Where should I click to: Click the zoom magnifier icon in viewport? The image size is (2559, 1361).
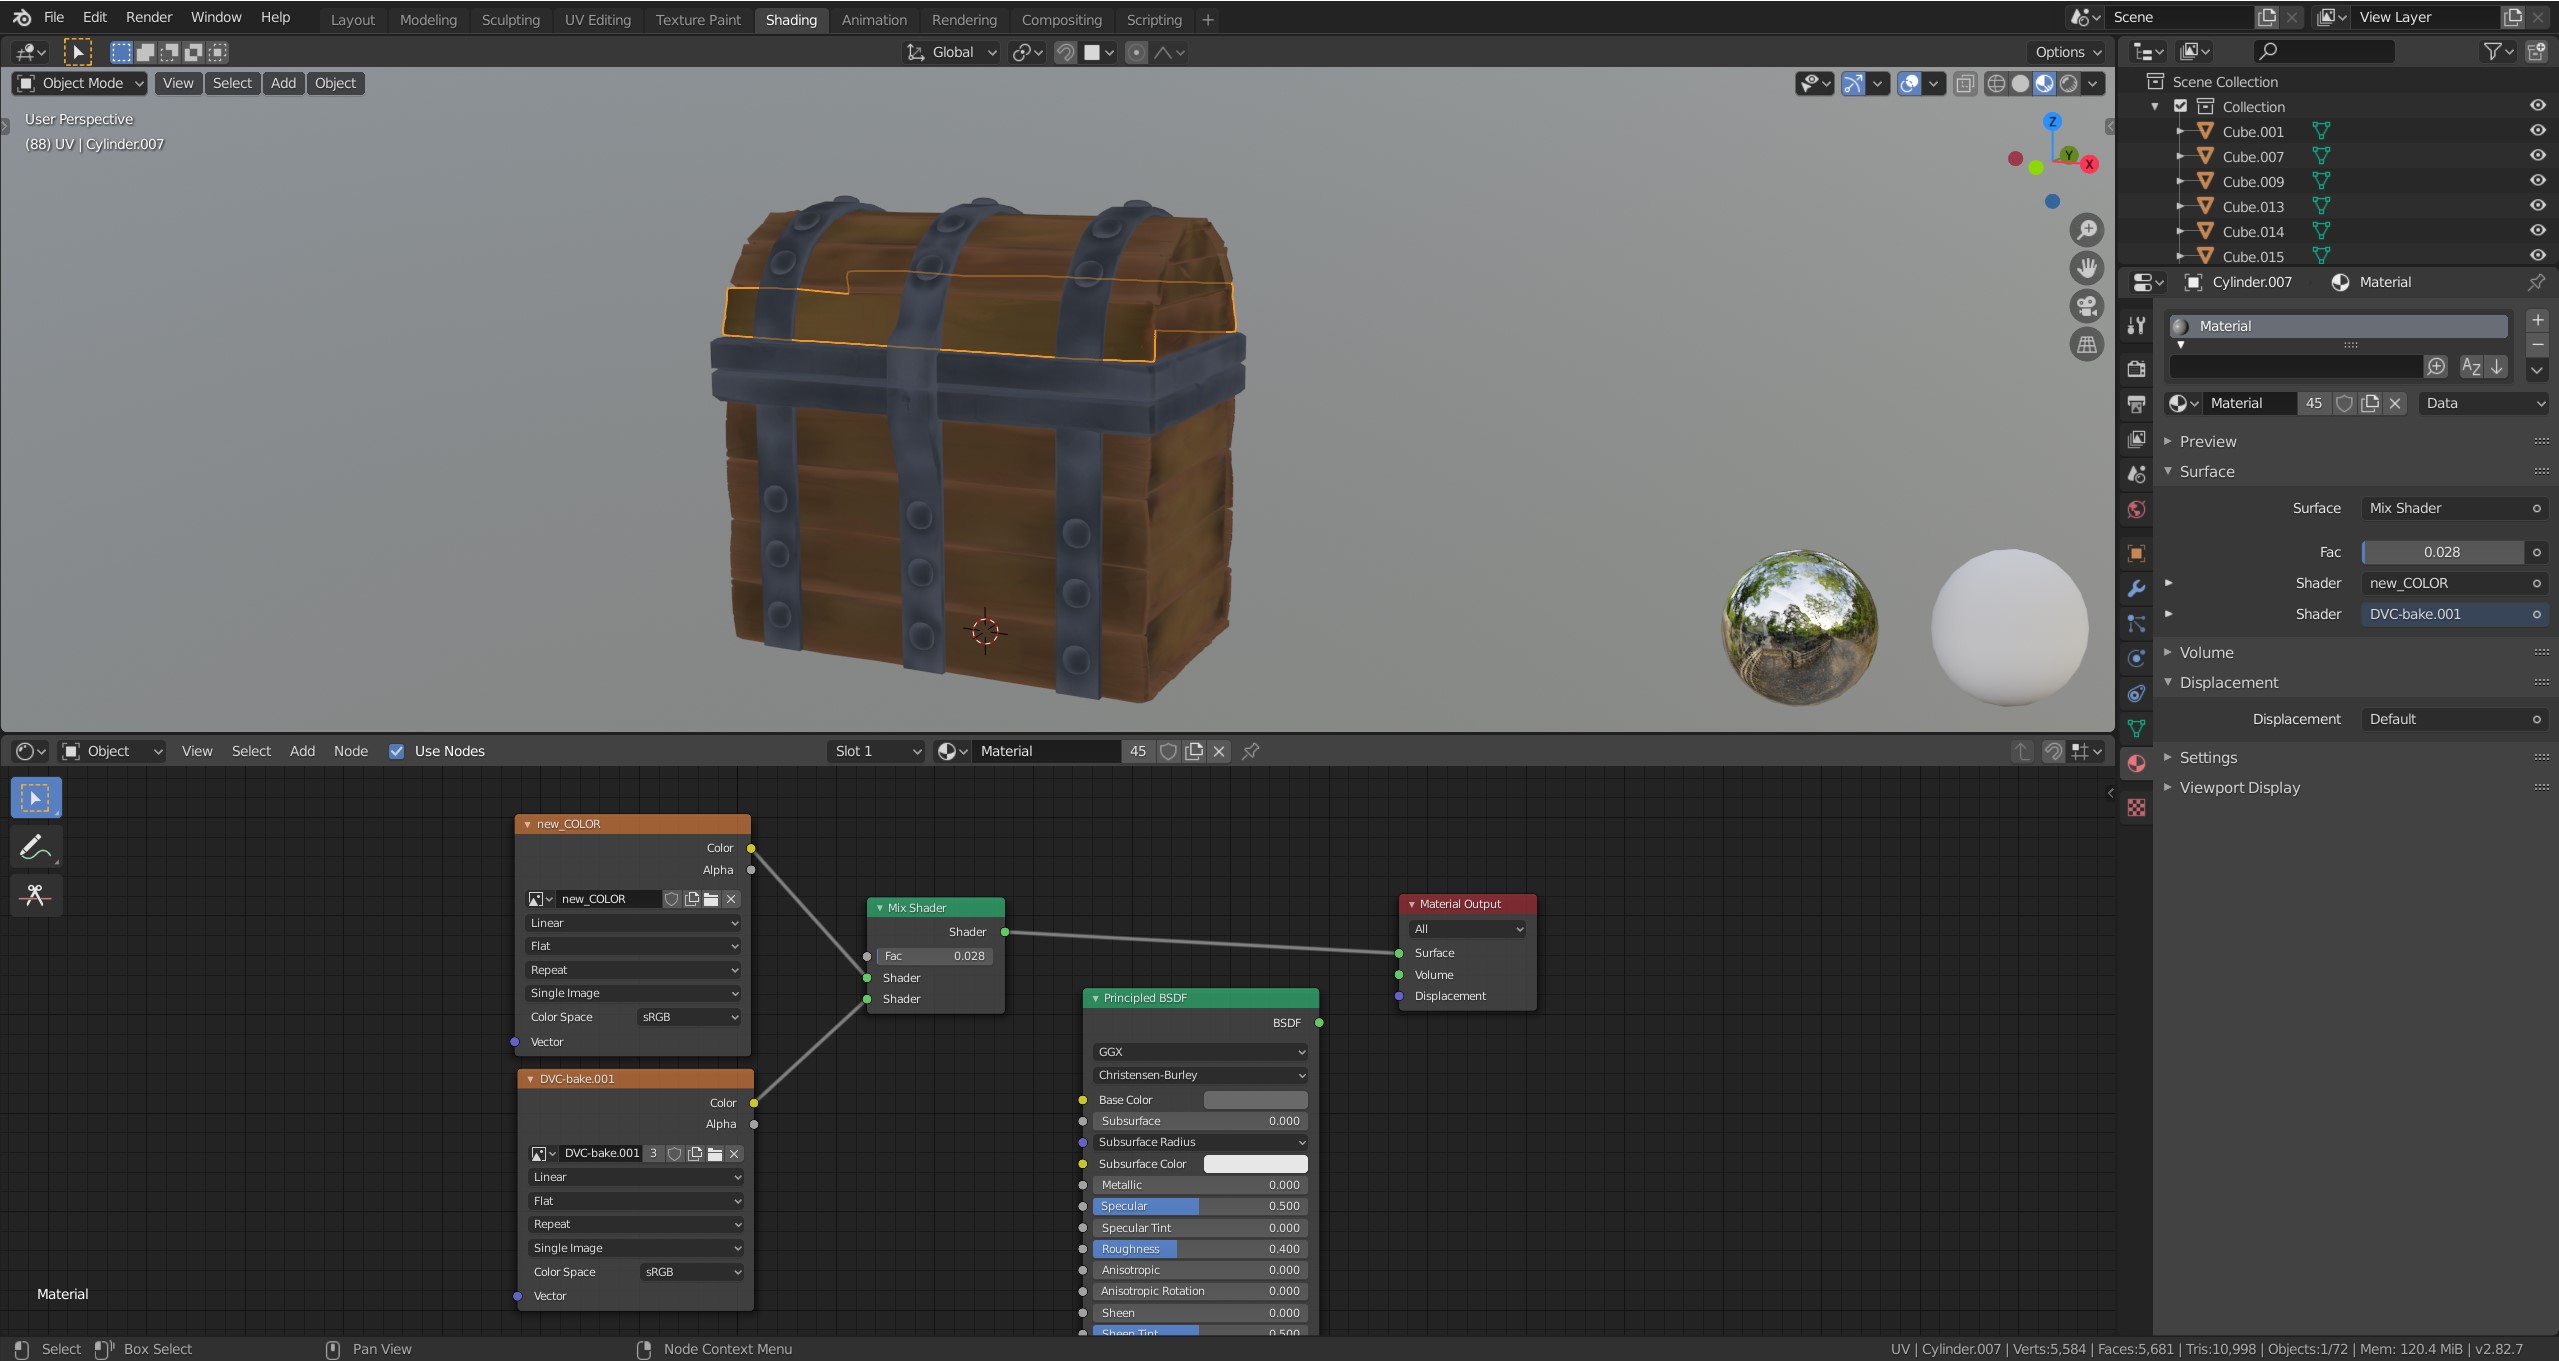tap(2087, 230)
